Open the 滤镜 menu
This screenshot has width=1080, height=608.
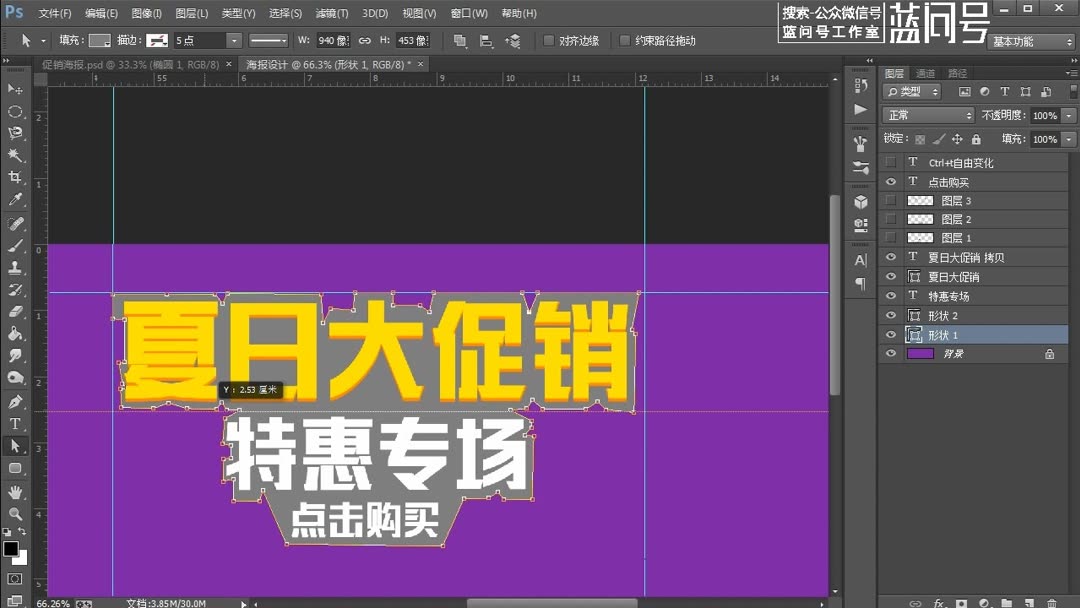(332, 13)
